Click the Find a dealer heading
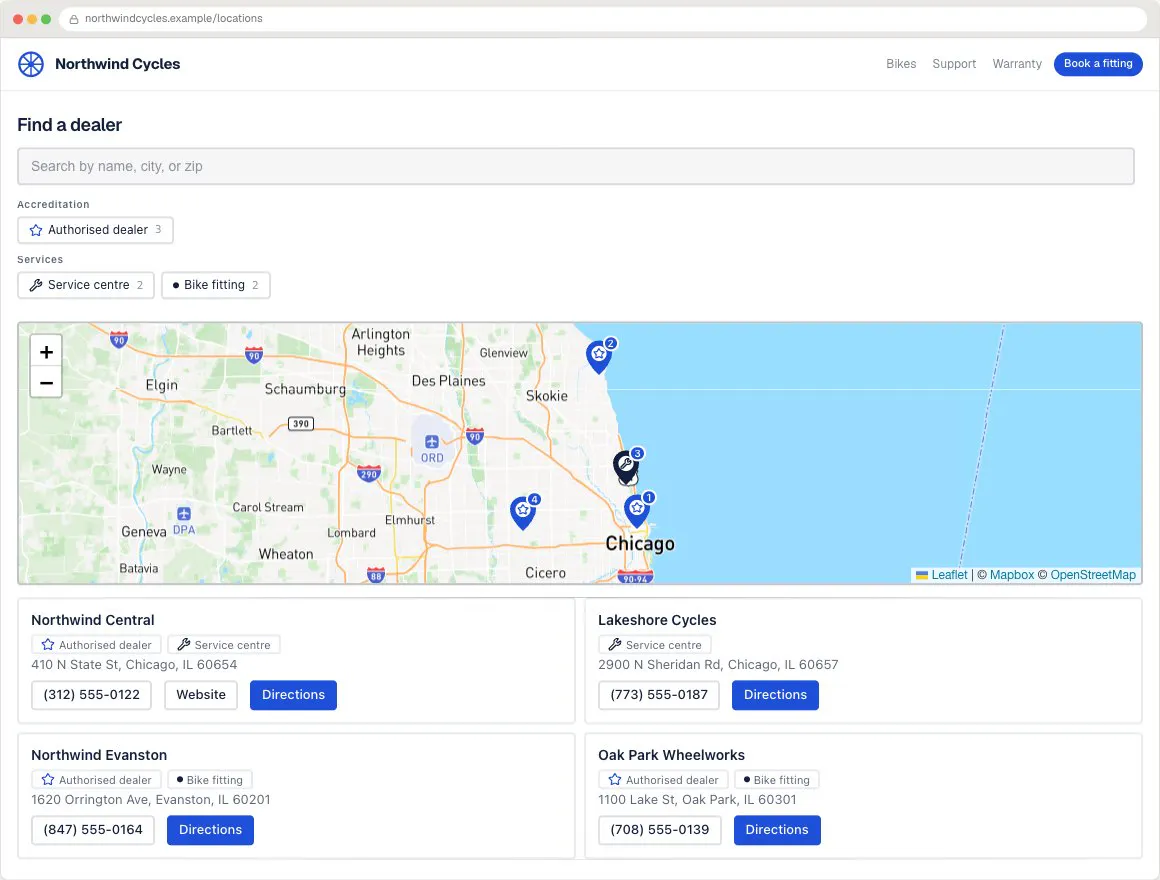Image resolution: width=1160 pixels, height=880 pixels. coord(70,125)
